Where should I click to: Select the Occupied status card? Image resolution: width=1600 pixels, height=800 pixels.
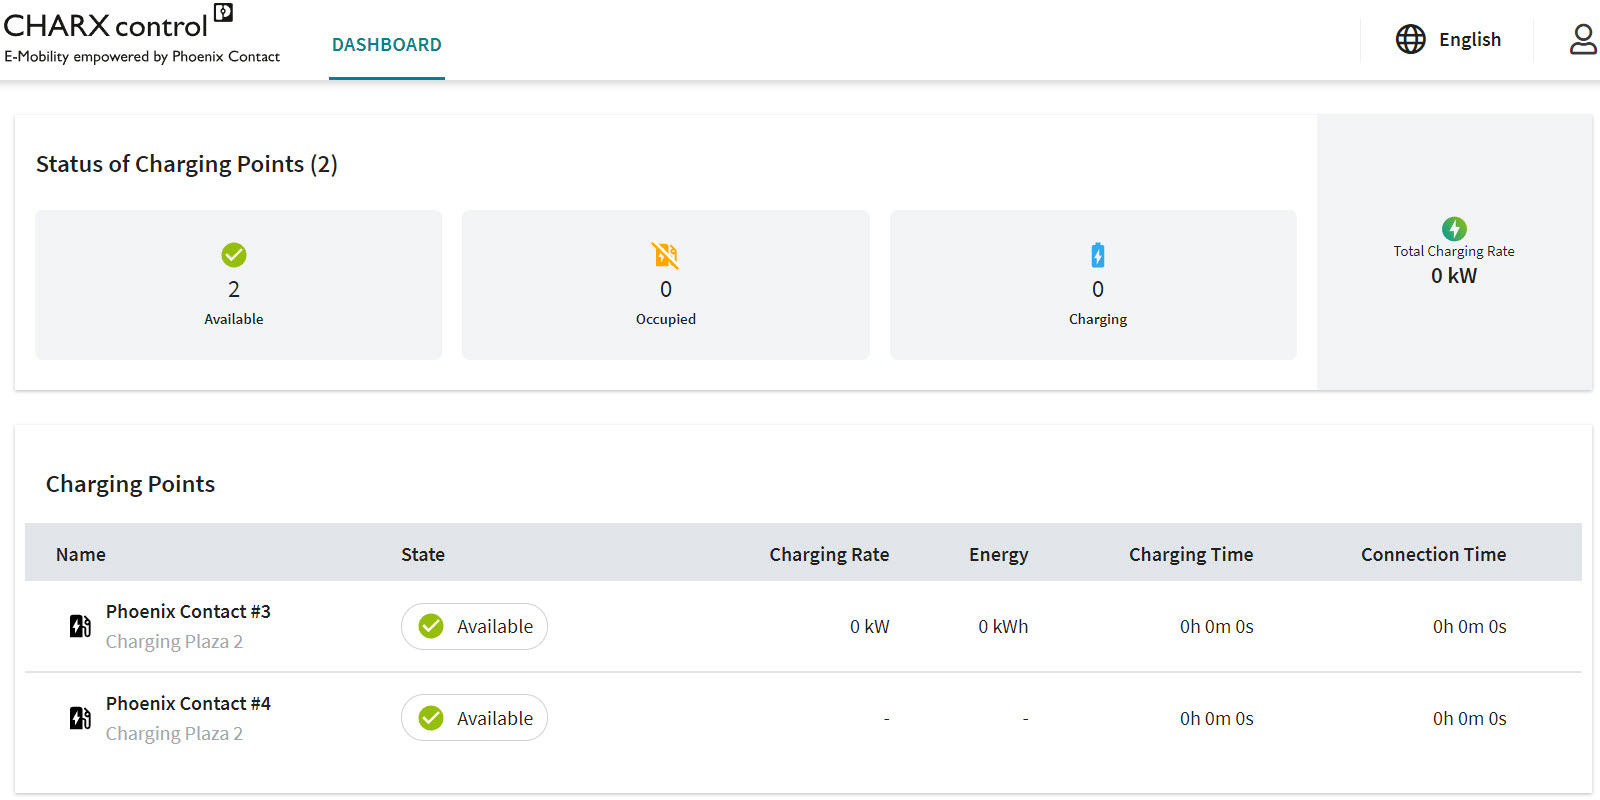(x=665, y=285)
